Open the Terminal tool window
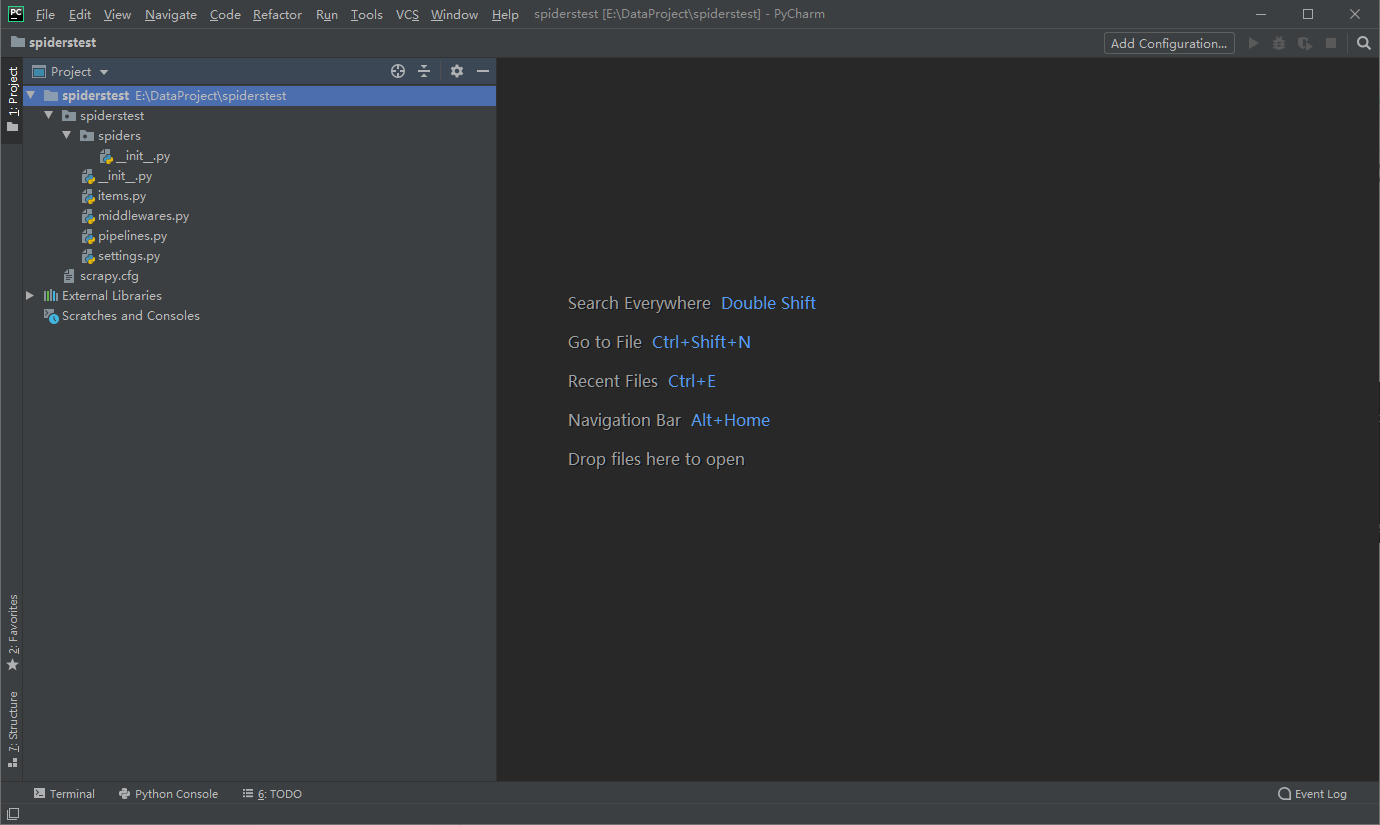This screenshot has height=825, width=1380. (64, 794)
